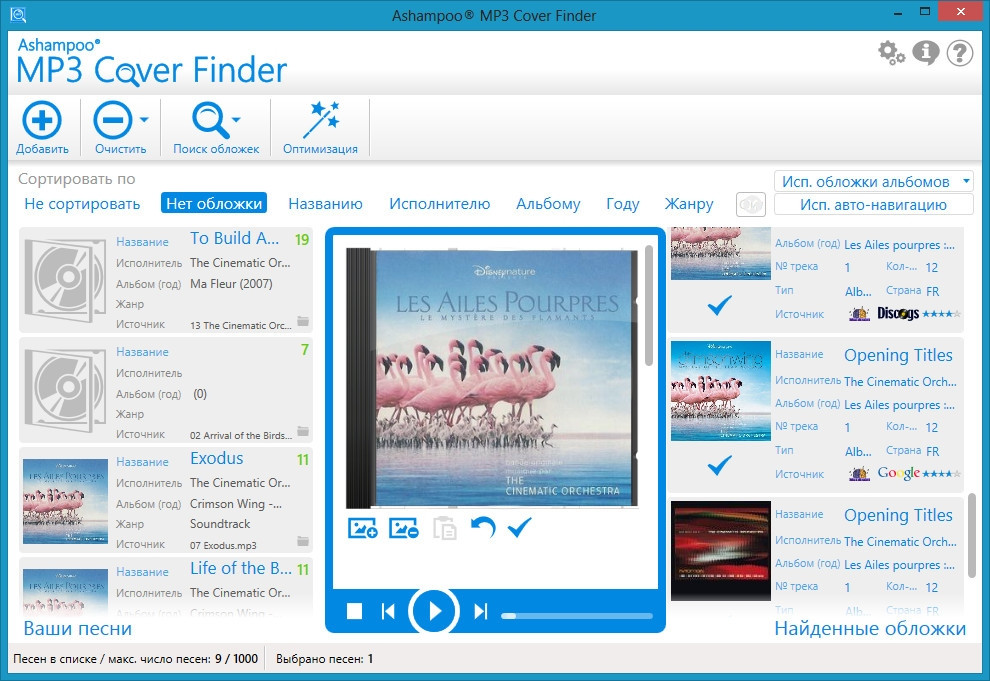Click the cover preview vertical scrollbar
Image resolution: width=990 pixels, height=681 pixels.
click(x=648, y=305)
